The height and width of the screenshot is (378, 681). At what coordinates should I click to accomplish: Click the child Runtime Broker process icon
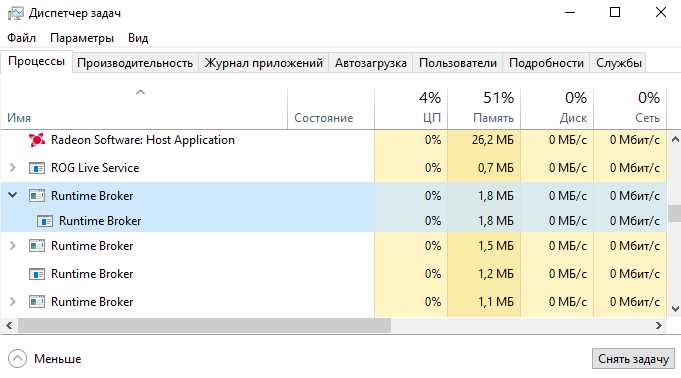click(45, 221)
